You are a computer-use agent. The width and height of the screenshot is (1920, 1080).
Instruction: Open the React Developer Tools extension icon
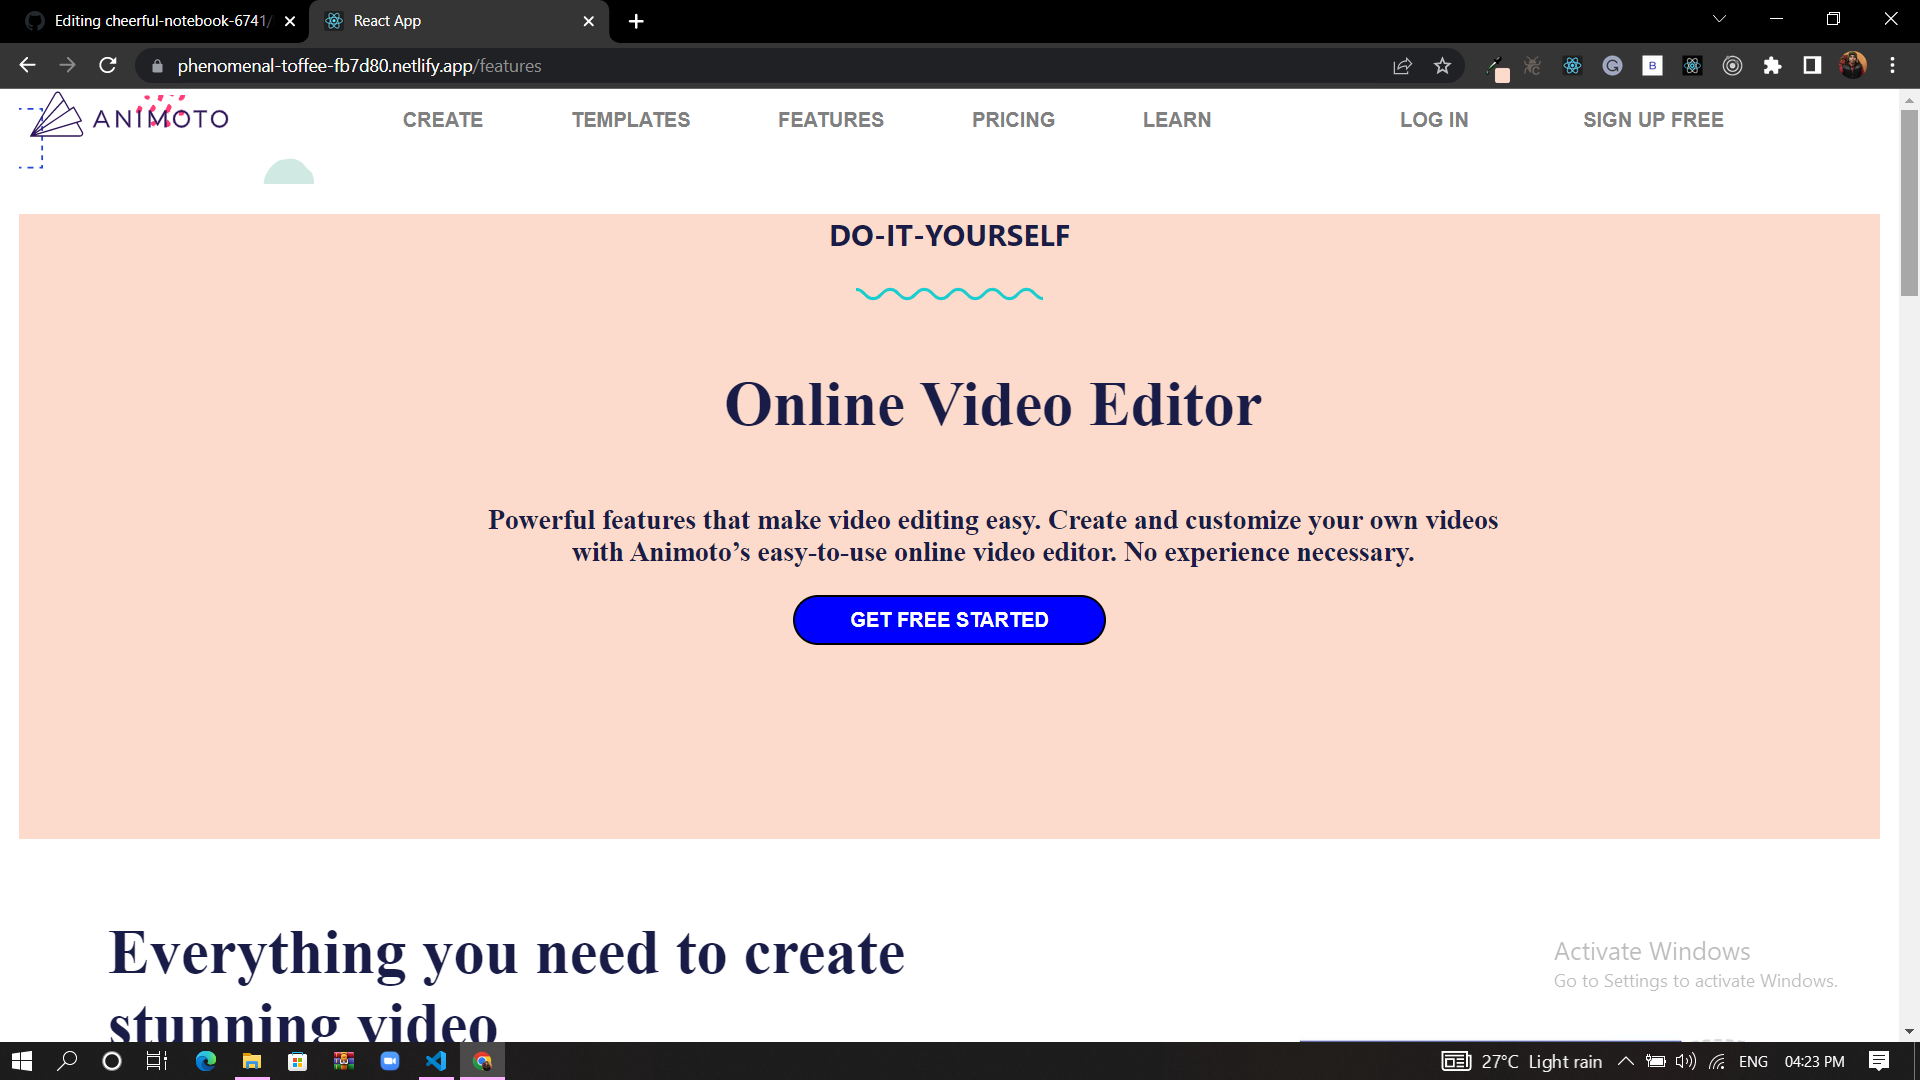(1572, 66)
